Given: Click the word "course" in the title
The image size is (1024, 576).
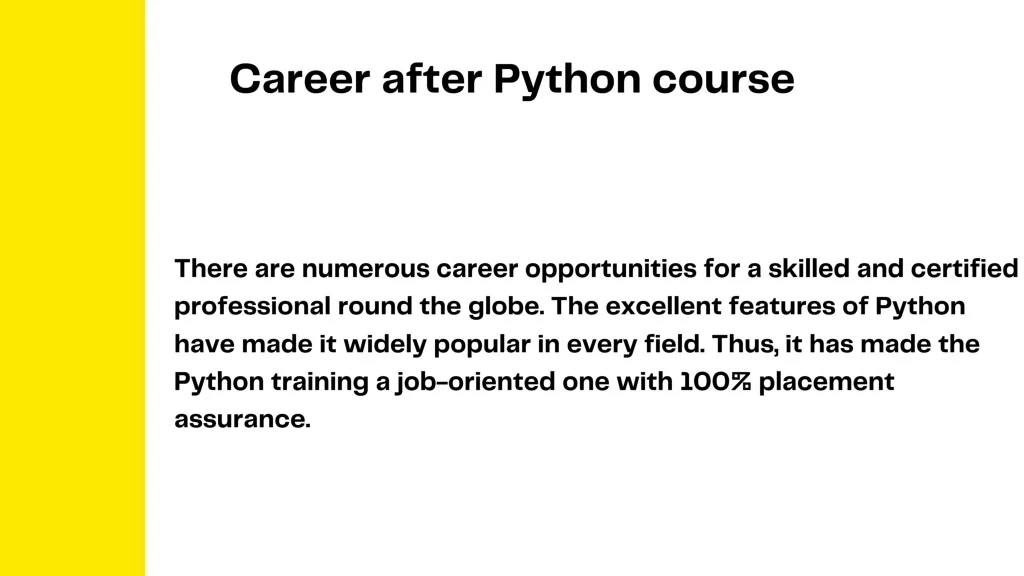Looking at the screenshot, I should coord(723,79).
